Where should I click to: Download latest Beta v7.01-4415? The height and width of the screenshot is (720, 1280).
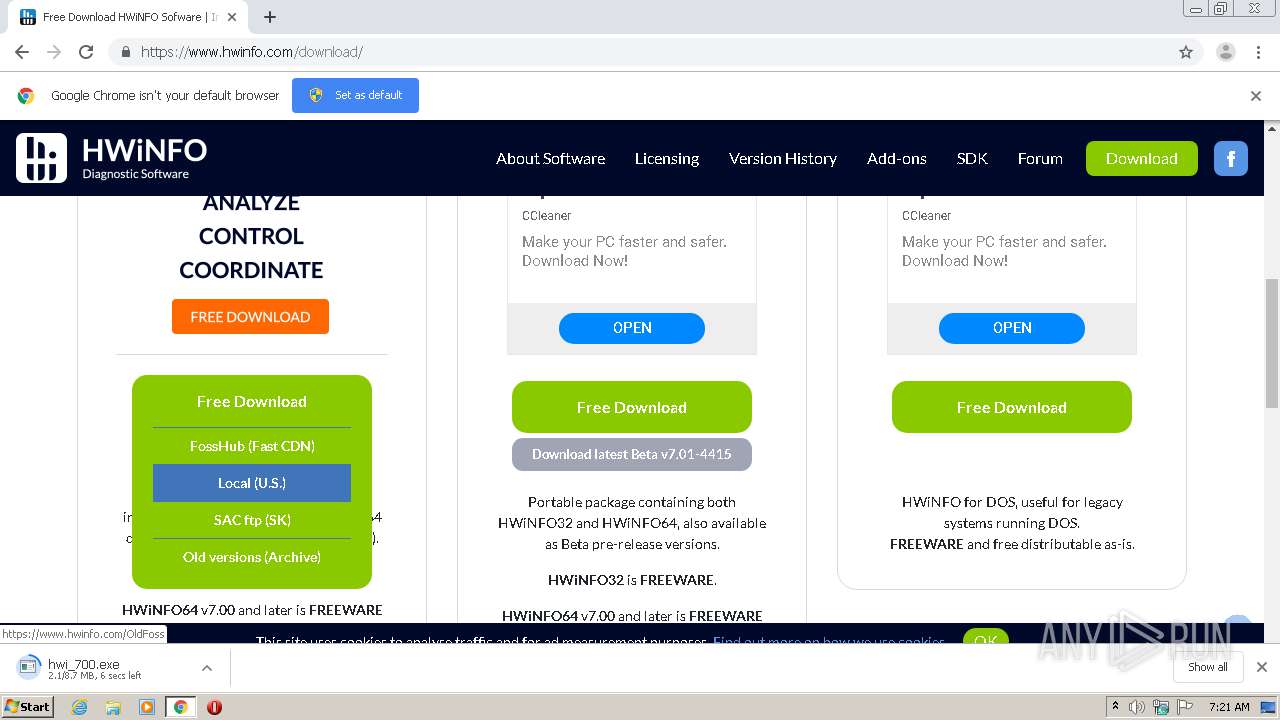pyautogui.click(x=632, y=454)
